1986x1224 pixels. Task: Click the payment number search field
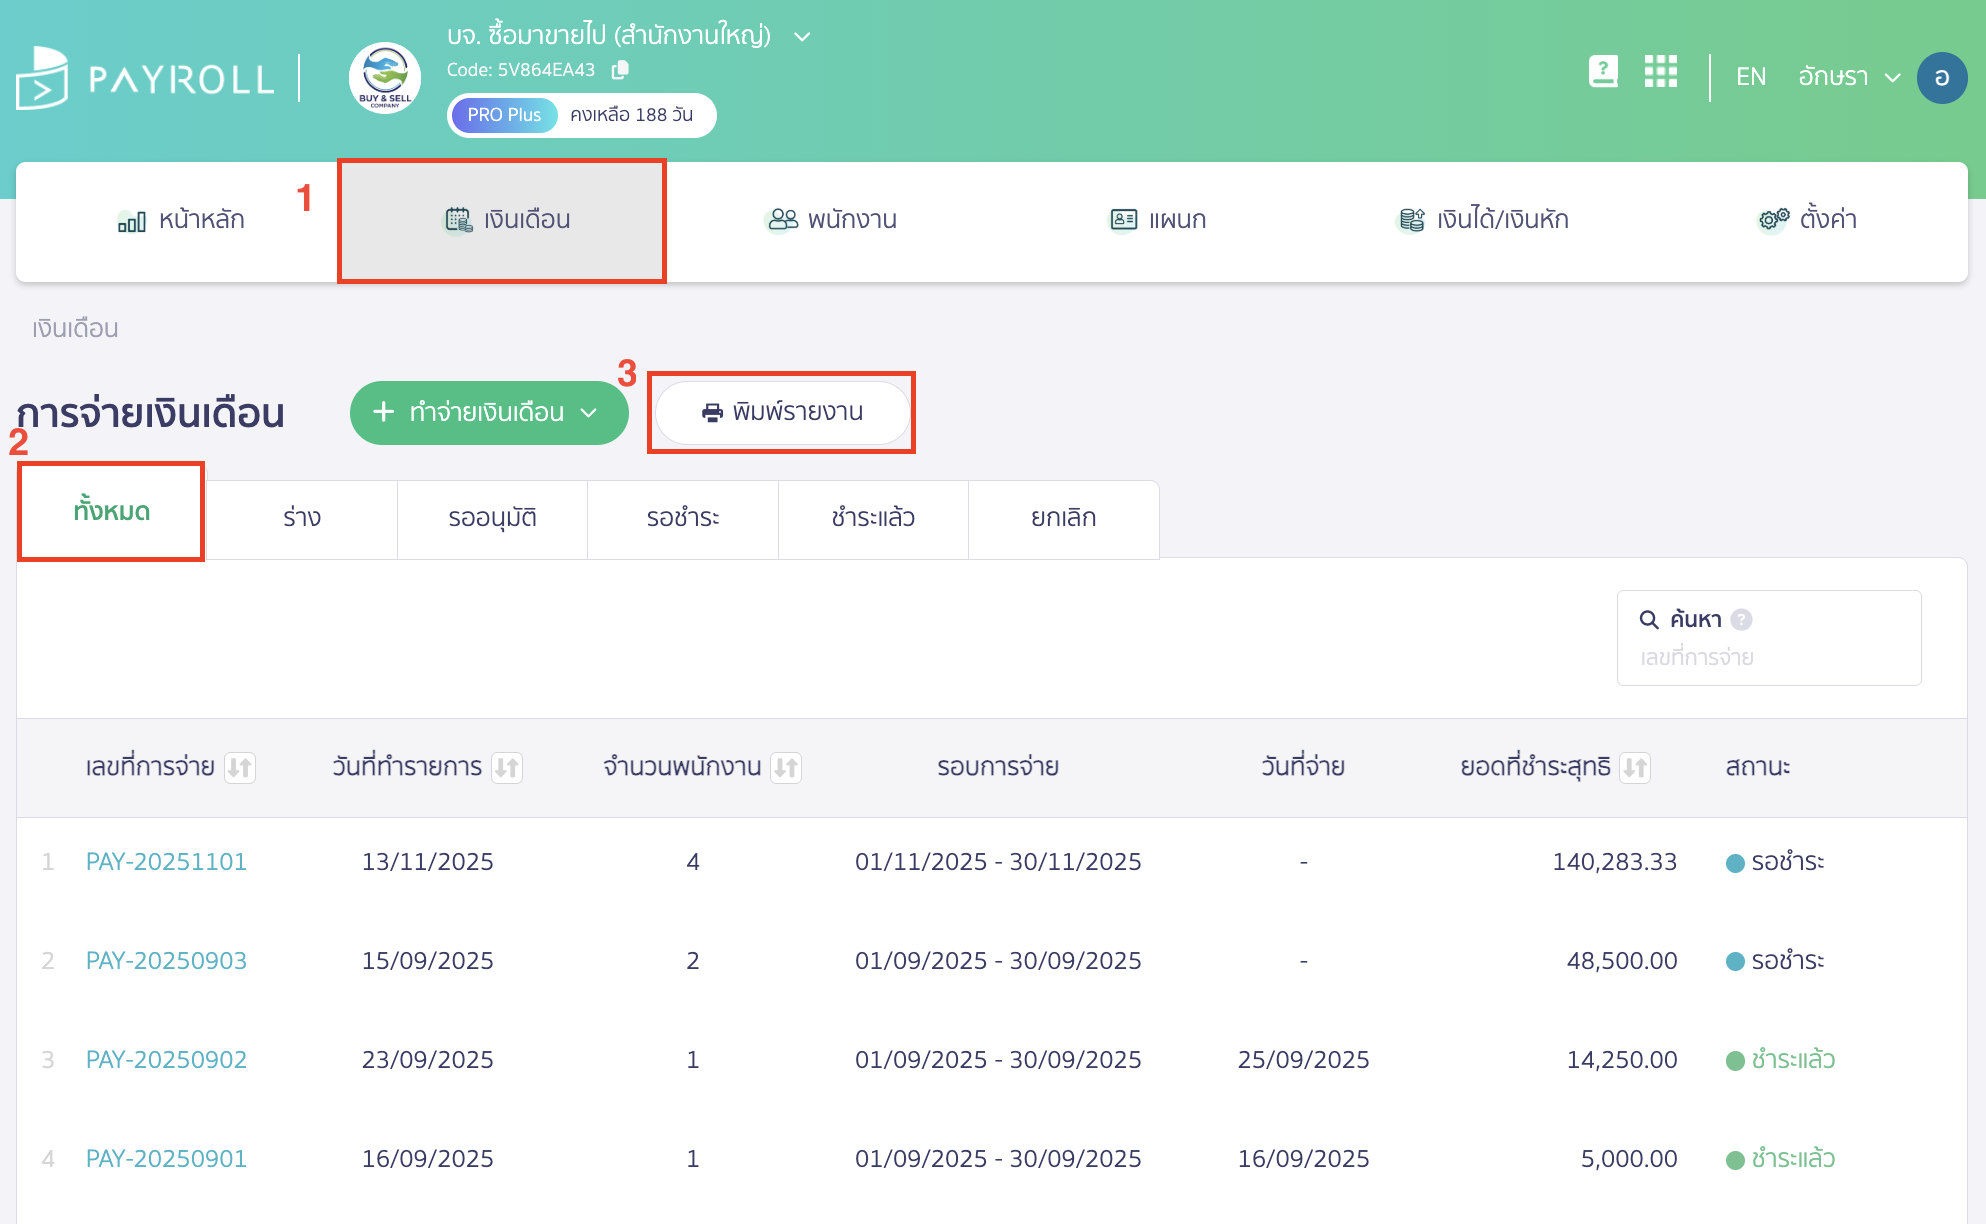click(1767, 658)
